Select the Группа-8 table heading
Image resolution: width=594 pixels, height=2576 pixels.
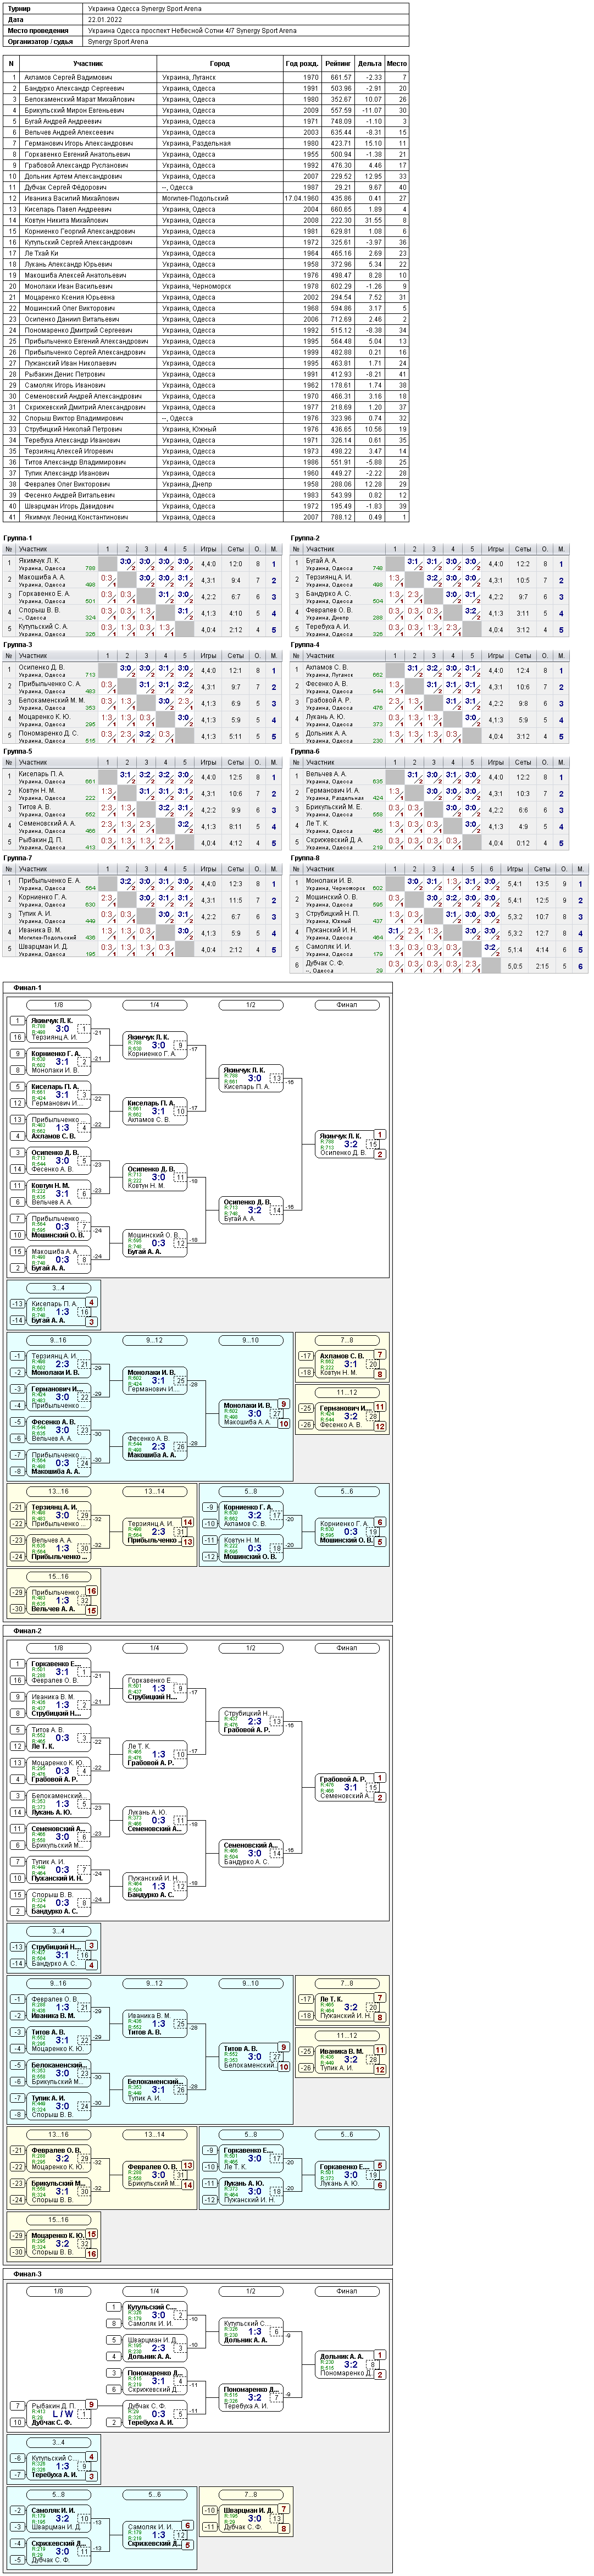305,857
